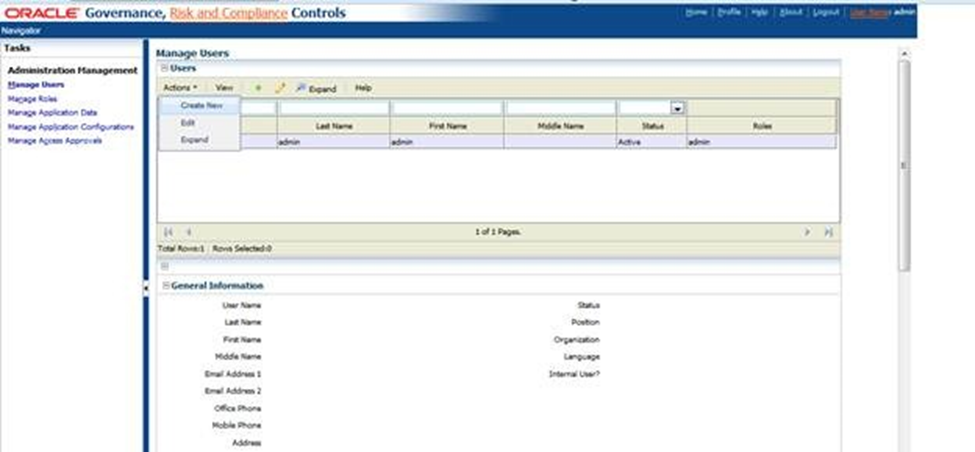The height and width of the screenshot is (452, 975).
Task: Collapse the General Information section
Action: point(165,286)
